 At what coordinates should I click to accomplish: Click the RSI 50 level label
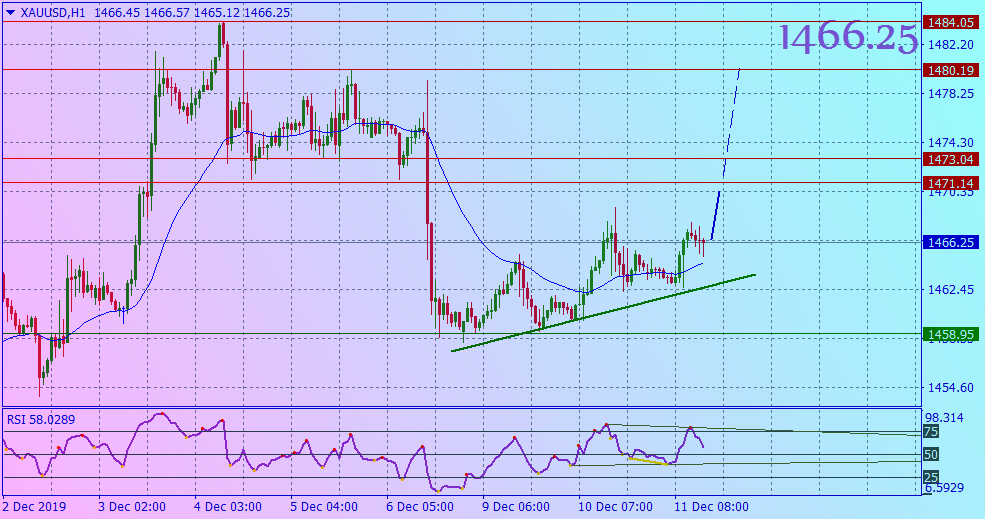pyautogui.click(x=931, y=454)
